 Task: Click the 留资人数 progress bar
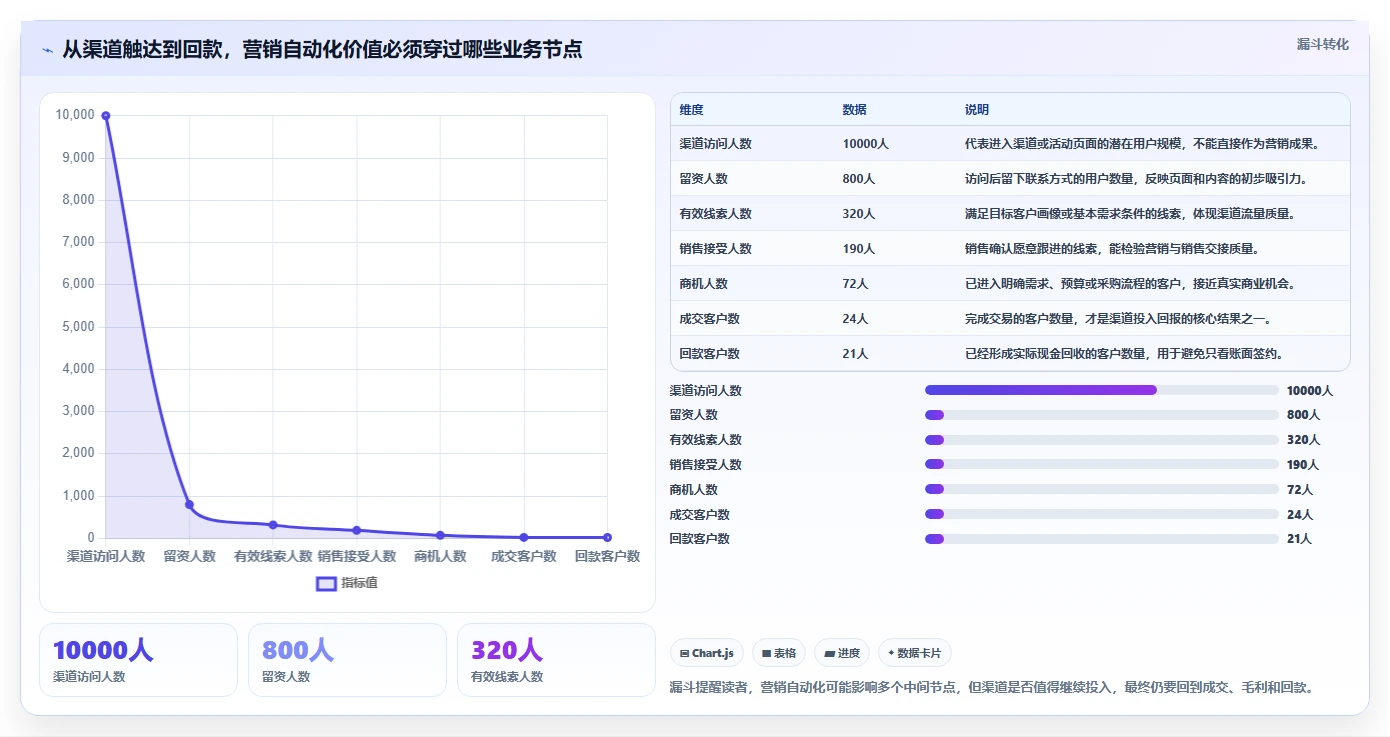coord(1101,415)
